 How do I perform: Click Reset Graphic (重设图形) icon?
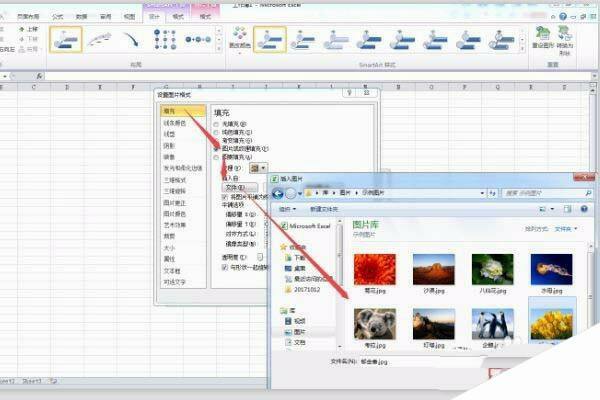[543, 38]
